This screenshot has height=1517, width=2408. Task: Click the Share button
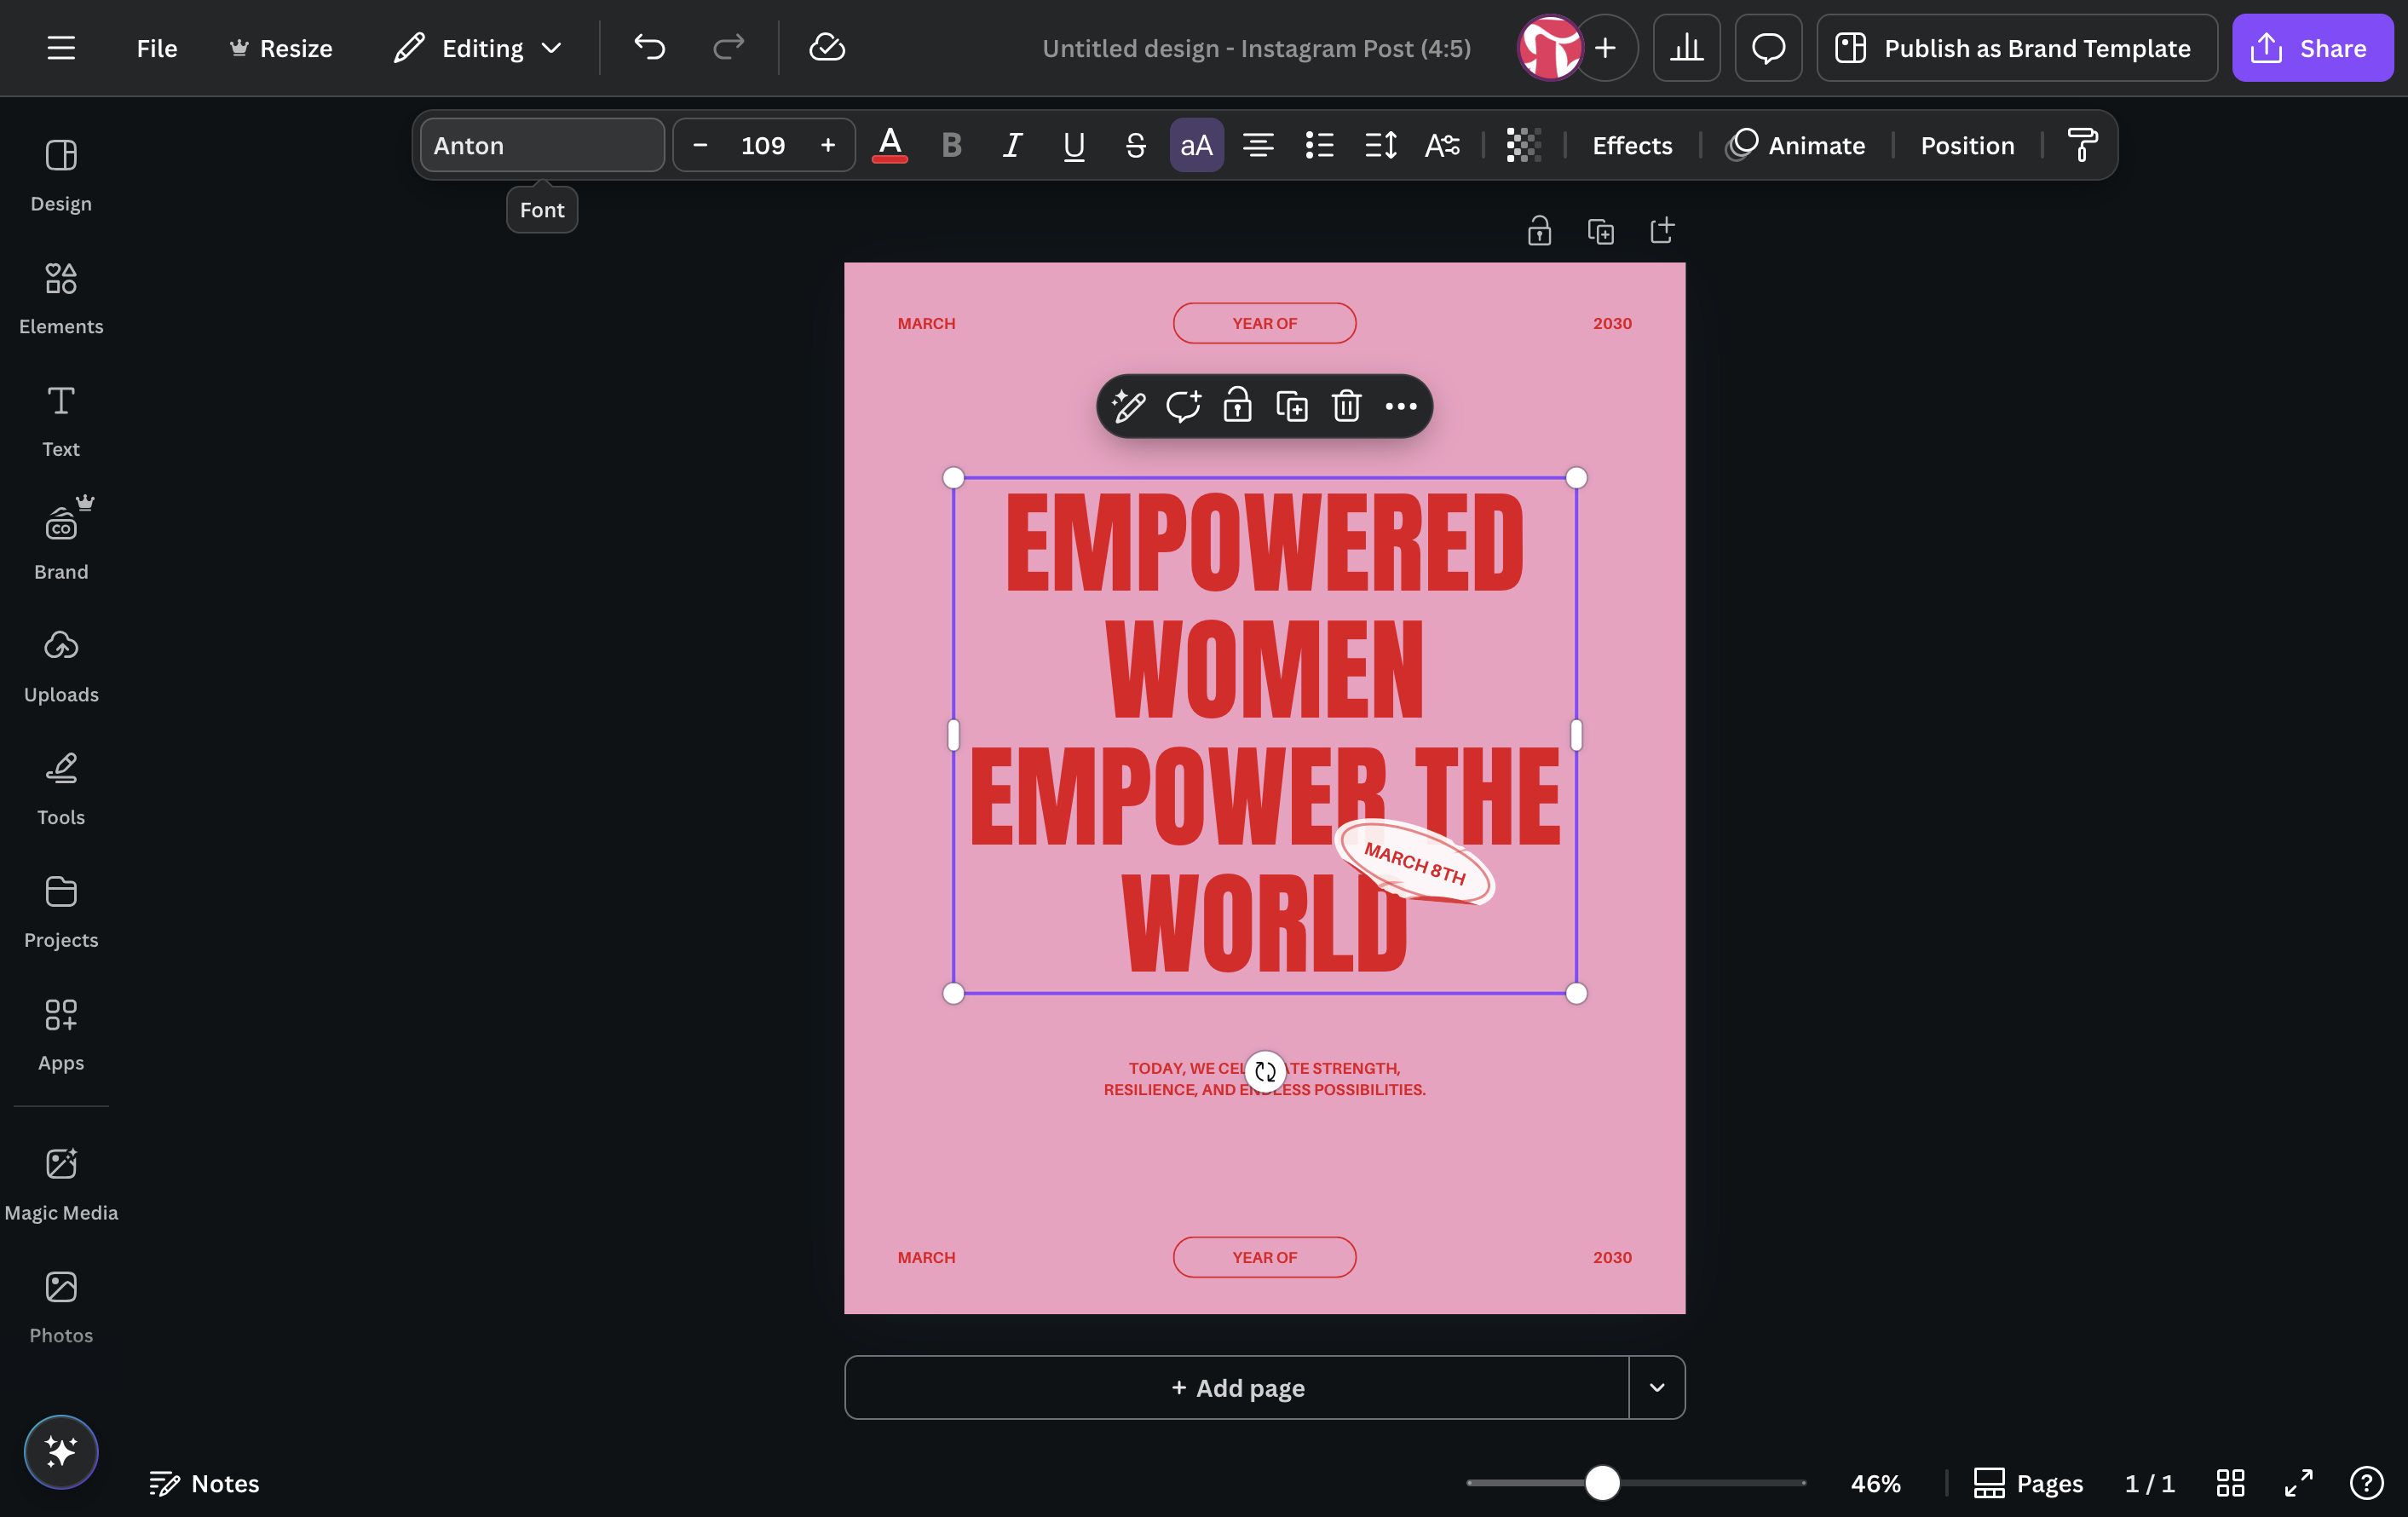click(x=2312, y=48)
